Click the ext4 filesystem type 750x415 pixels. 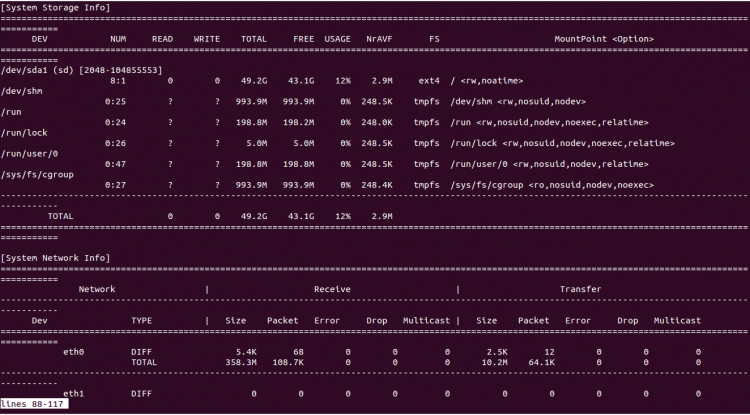click(427, 80)
